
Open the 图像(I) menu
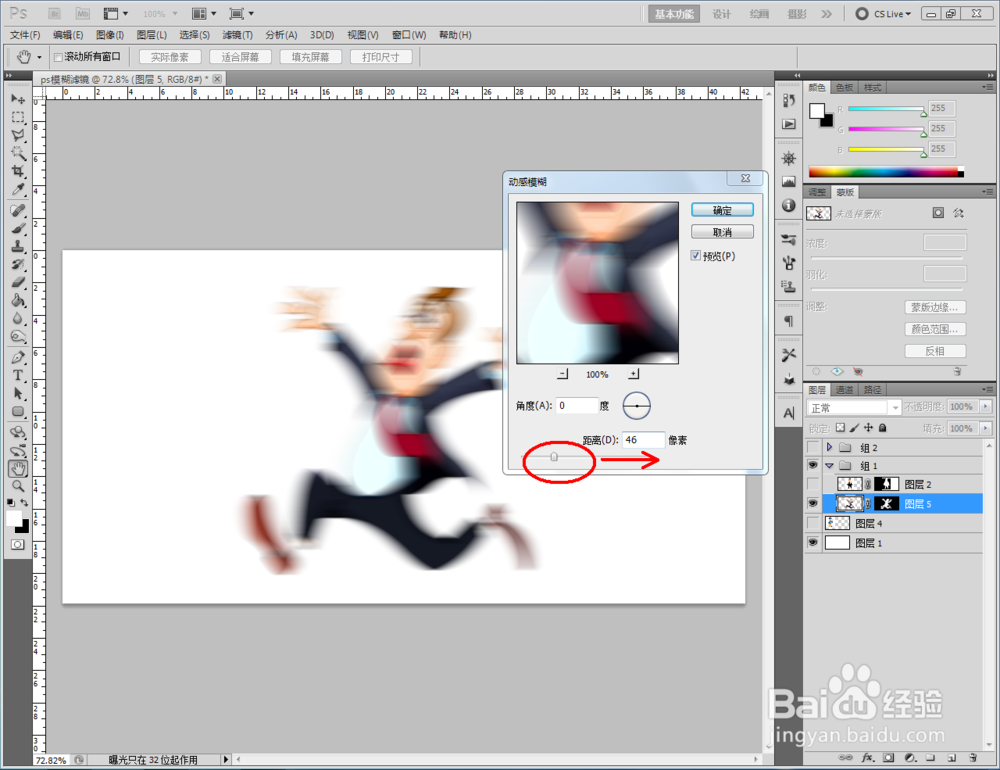[x=110, y=35]
